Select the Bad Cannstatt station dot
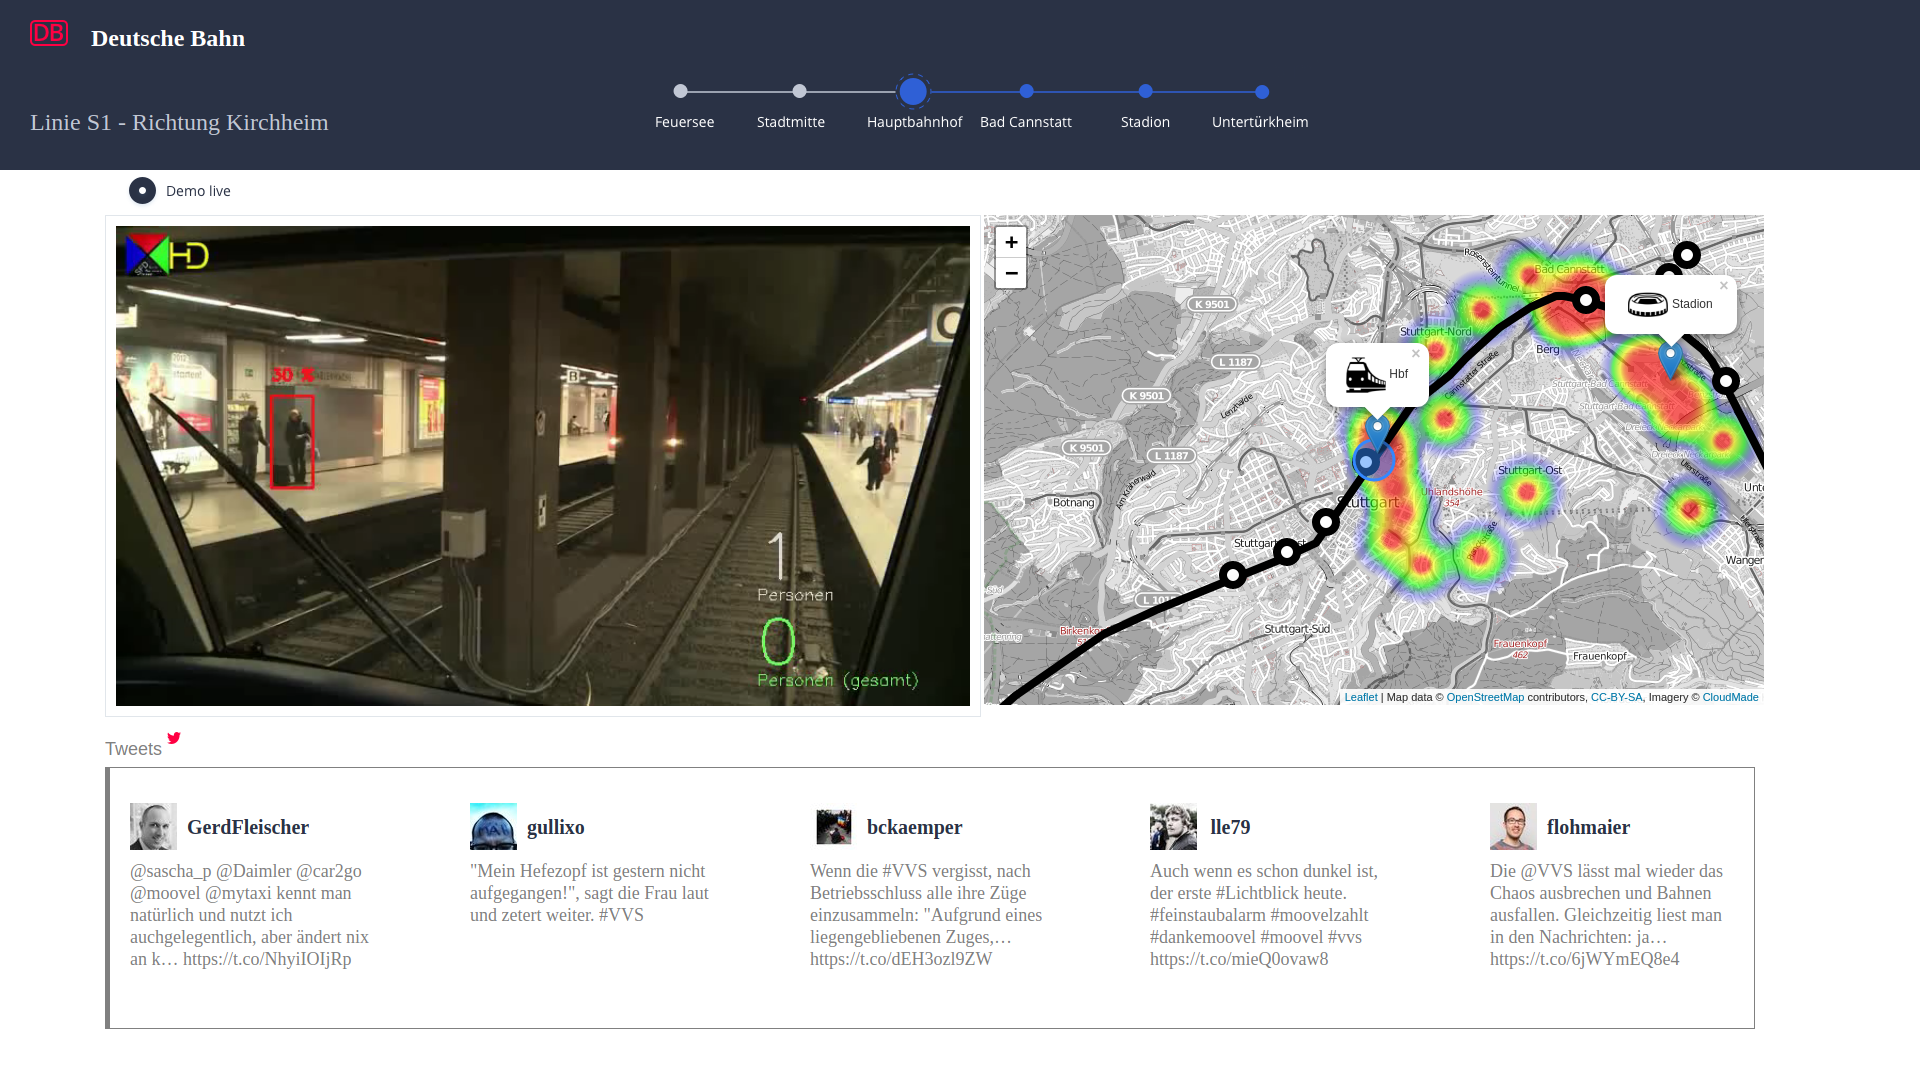This screenshot has height=1080, width=1920. [1027, 91]
